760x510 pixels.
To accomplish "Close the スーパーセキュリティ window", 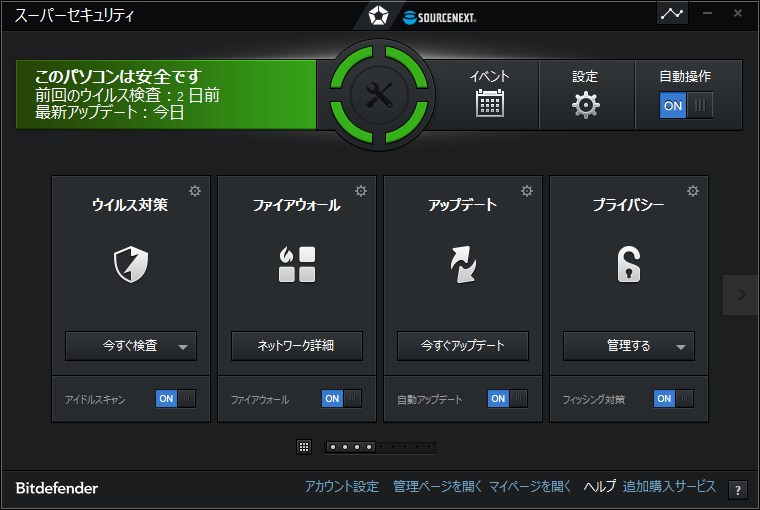I will (x=738, y=13).
